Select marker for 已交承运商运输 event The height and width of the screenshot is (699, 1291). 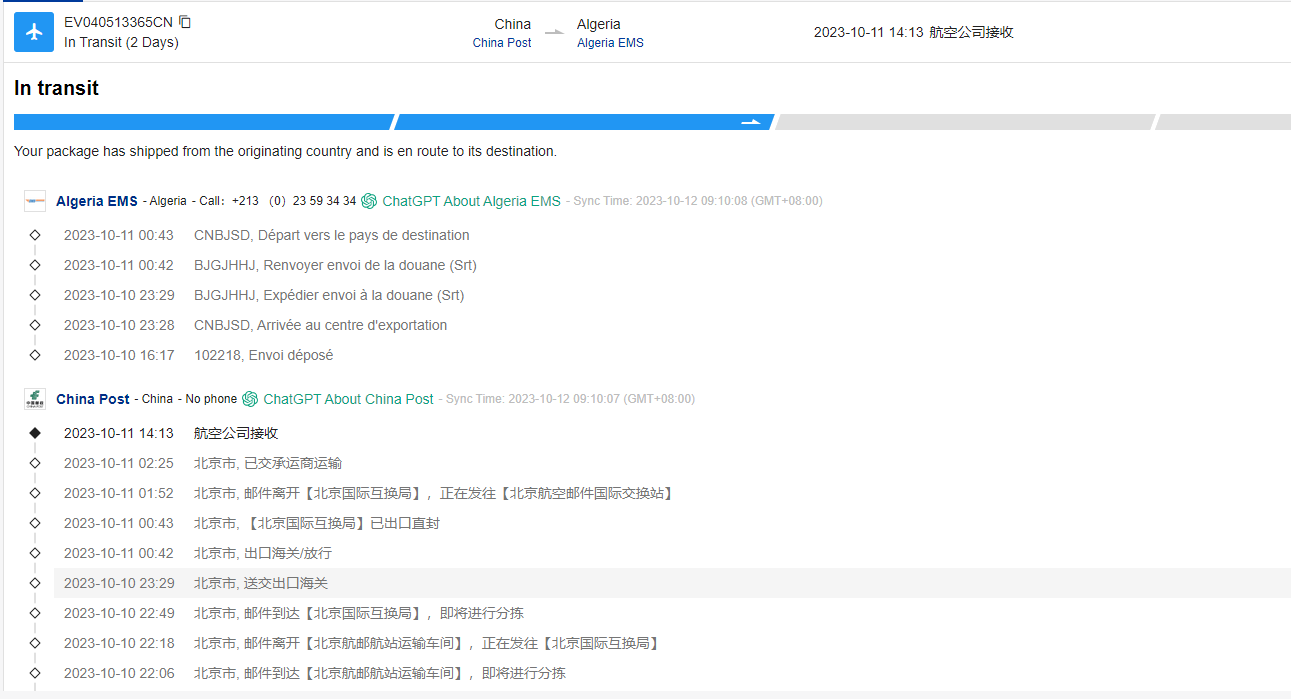(x=35, y=463)
